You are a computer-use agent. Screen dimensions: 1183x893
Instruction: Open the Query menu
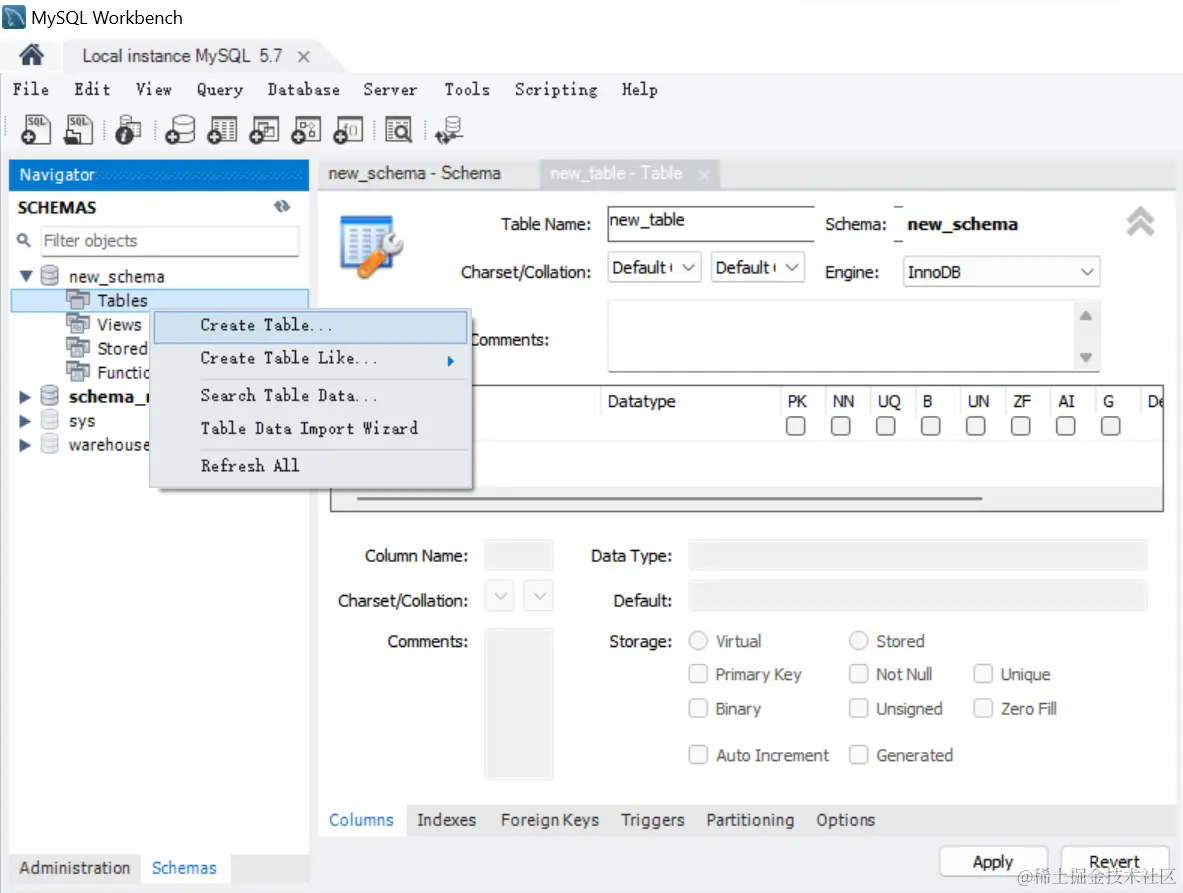tap(220, 90)
